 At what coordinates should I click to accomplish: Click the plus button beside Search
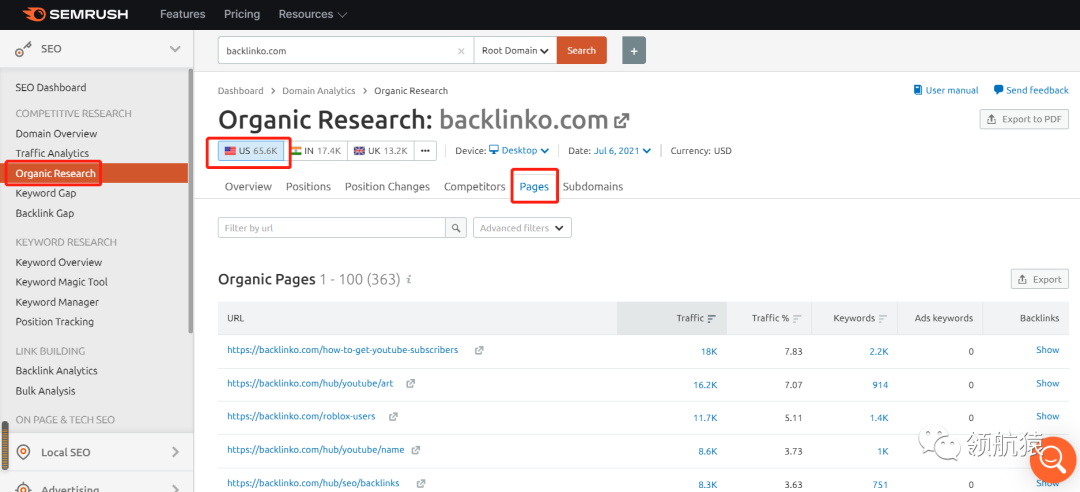pyautogui.click(x=634, y=51)
